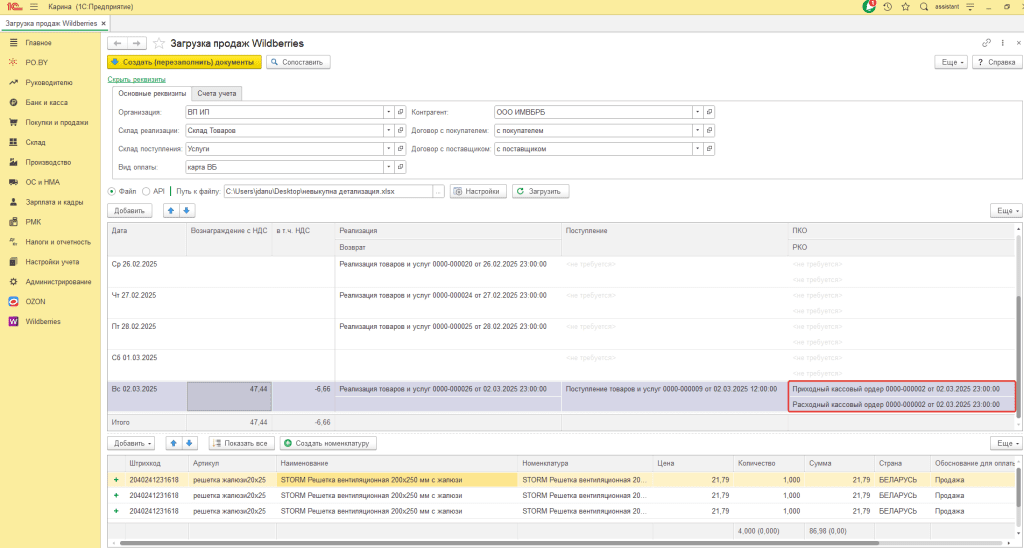Screen dimensions: 1024x548
Task: Open Покупки и продажи cart icon
Action: (x=13, y=122)
